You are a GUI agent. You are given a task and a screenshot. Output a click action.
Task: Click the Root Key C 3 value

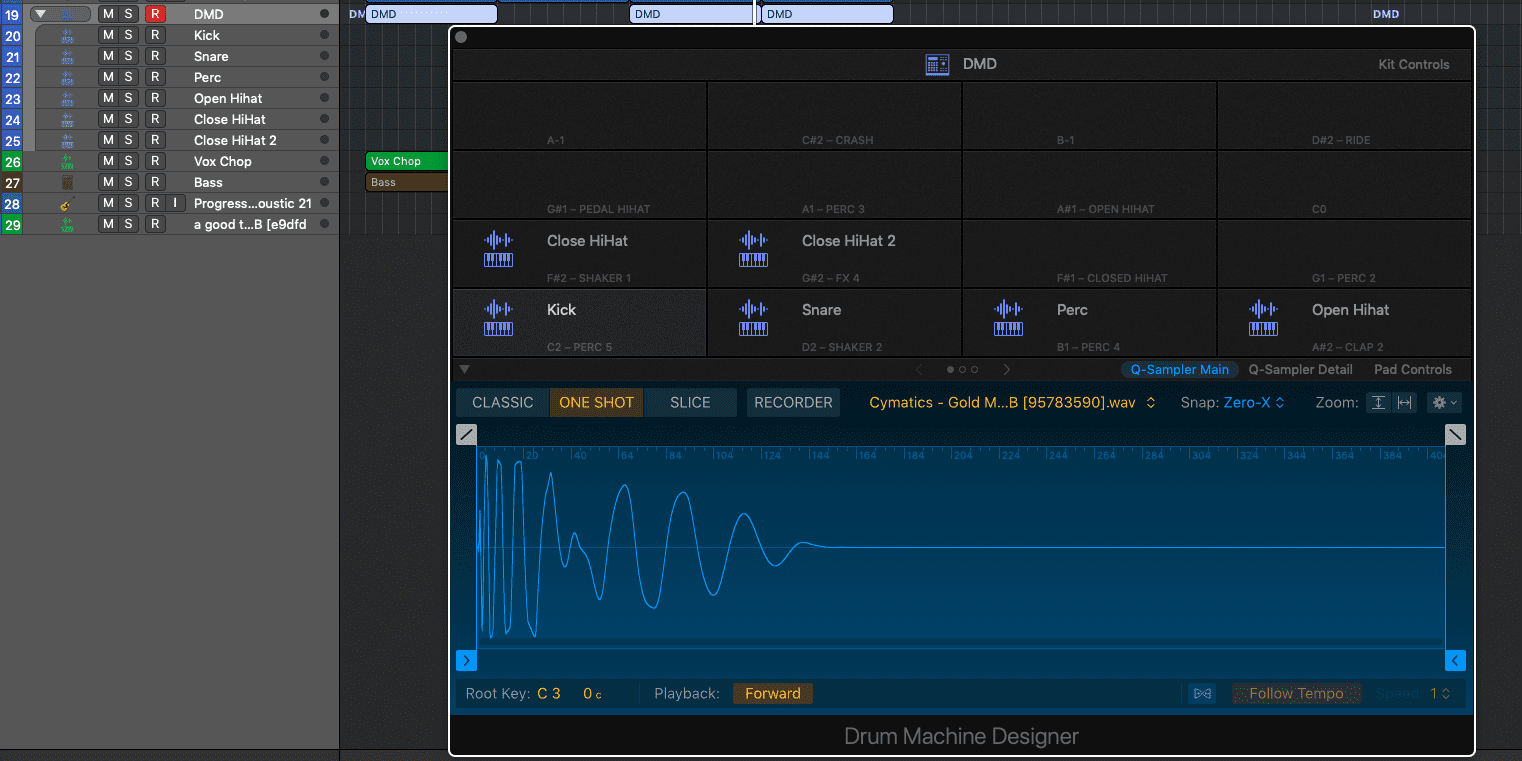click(548, 694)
